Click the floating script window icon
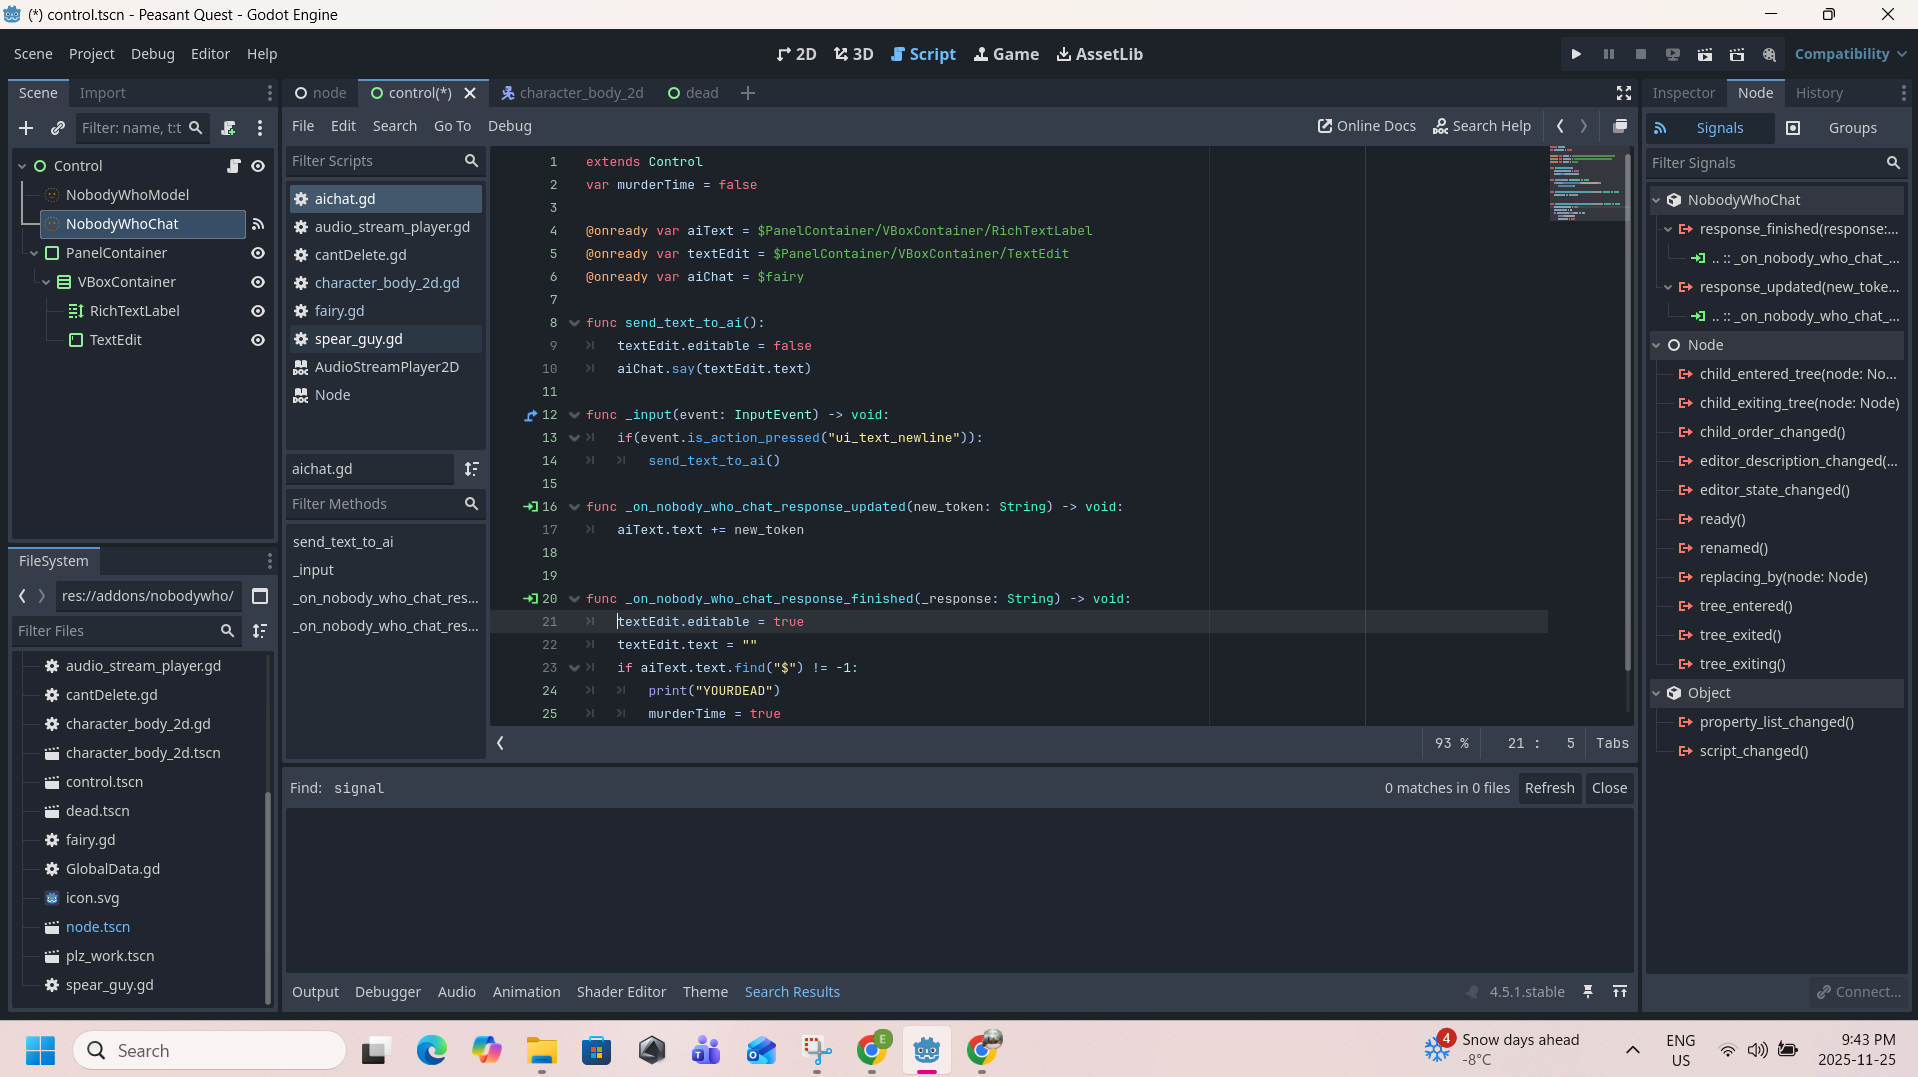This screenshot has height=1077, width=1918. 1620,126
